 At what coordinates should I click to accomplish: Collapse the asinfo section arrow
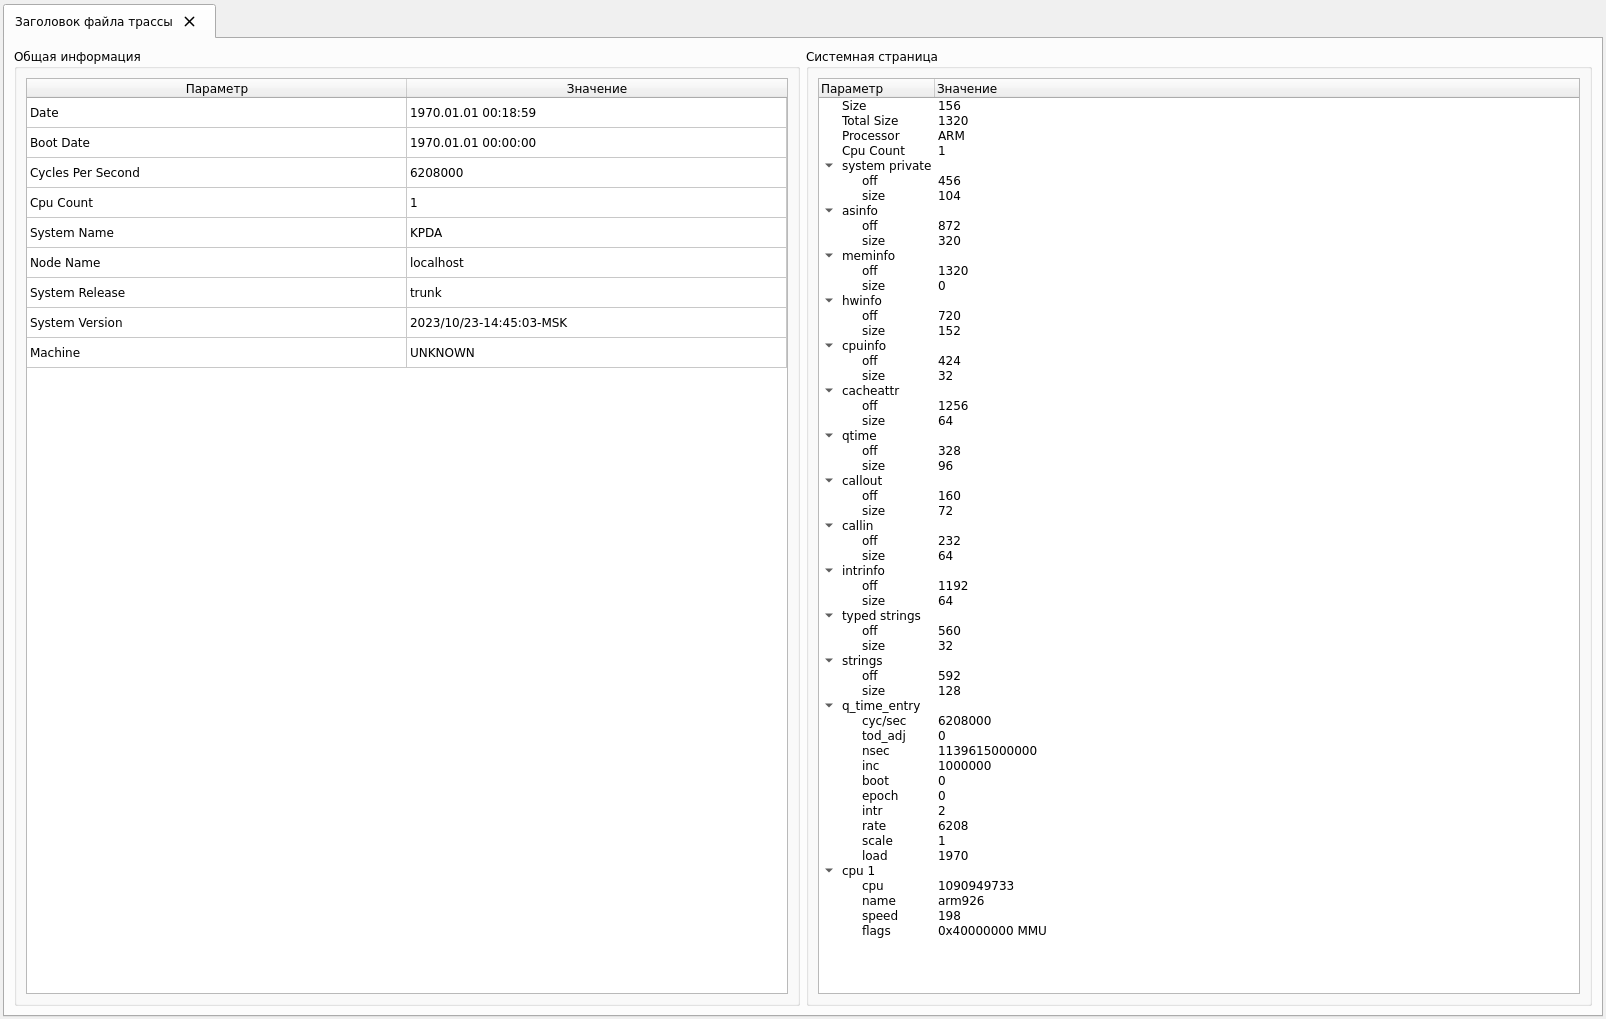coord(829,211)
